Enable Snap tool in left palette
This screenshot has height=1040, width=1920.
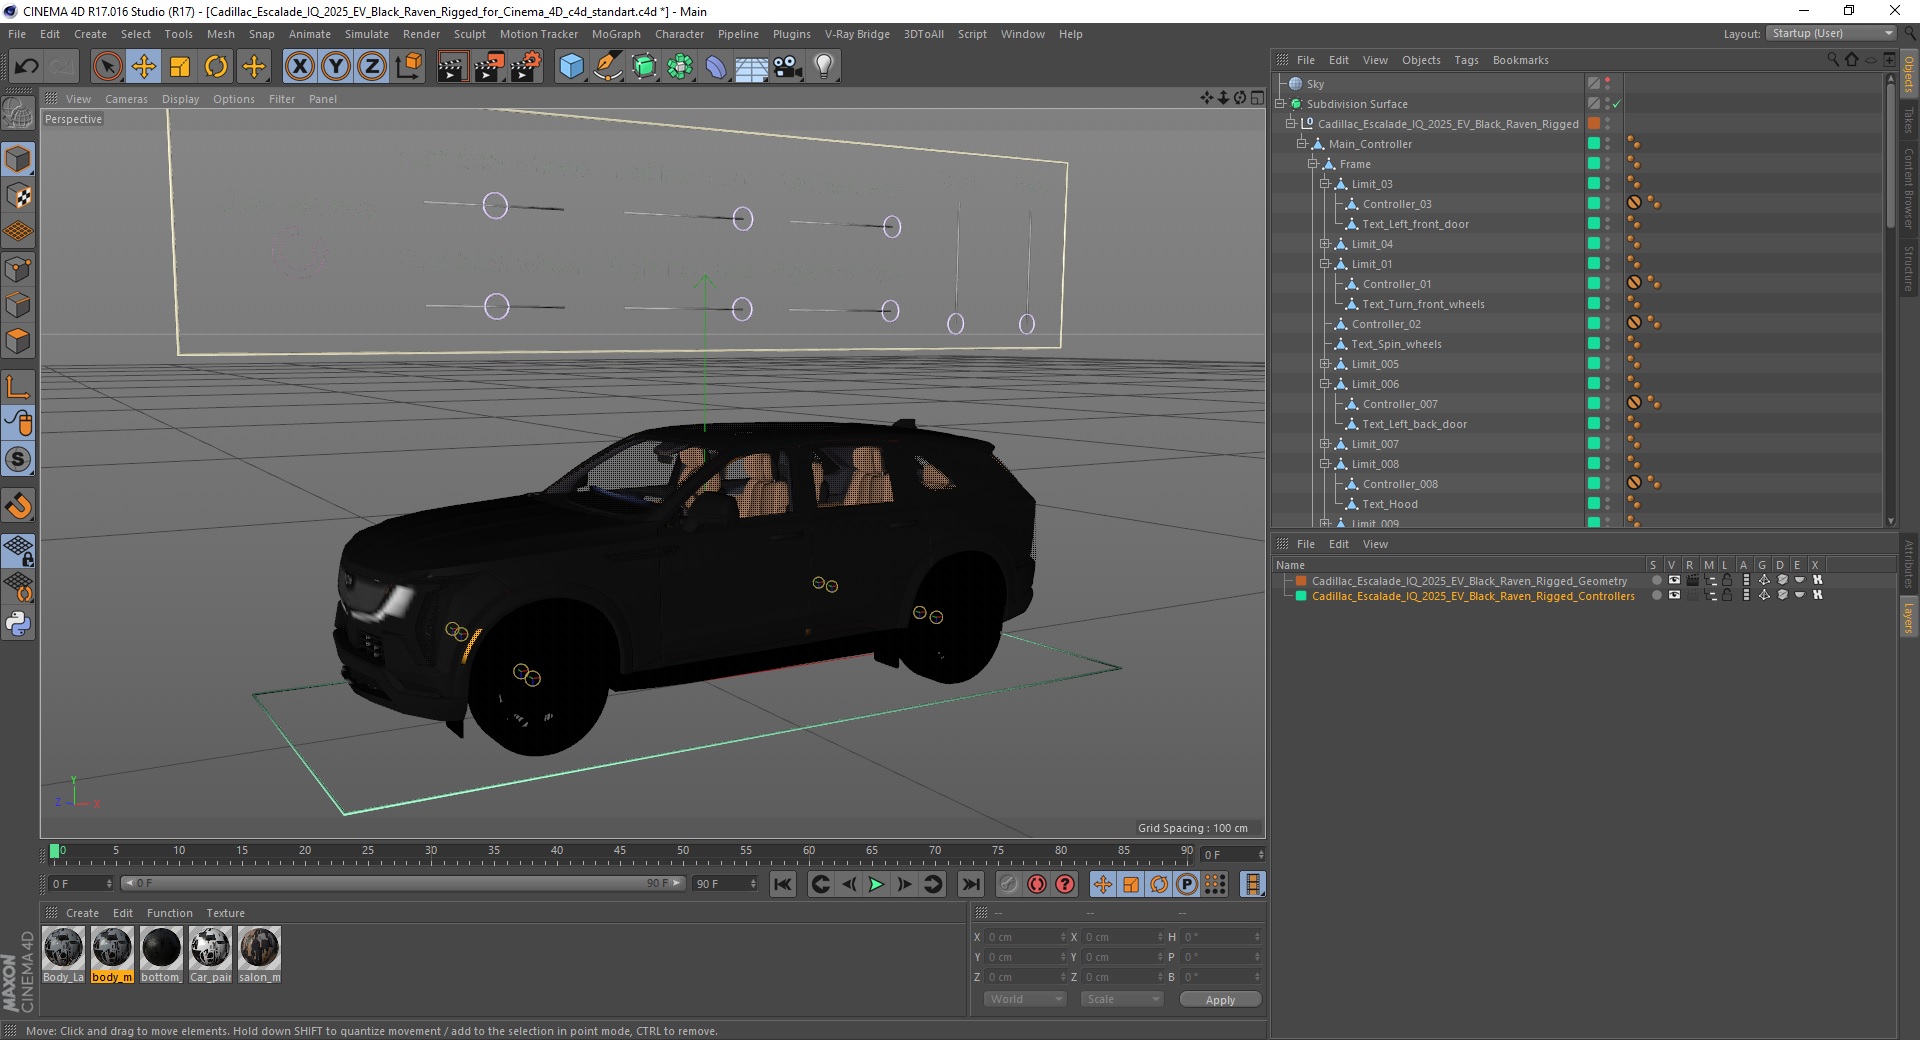[18, 459]
